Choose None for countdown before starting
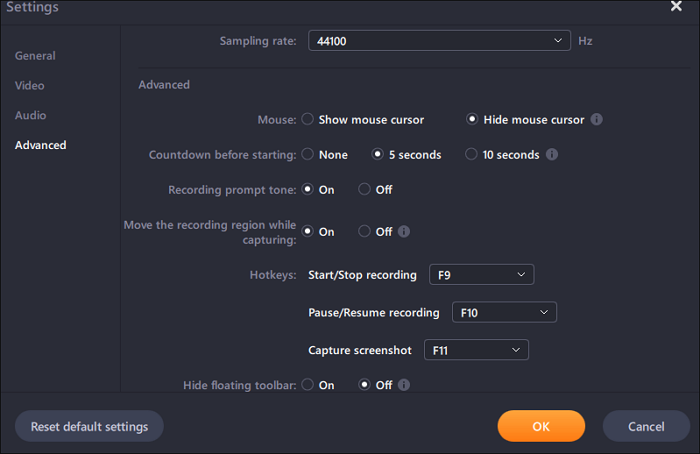 (308, 155)
